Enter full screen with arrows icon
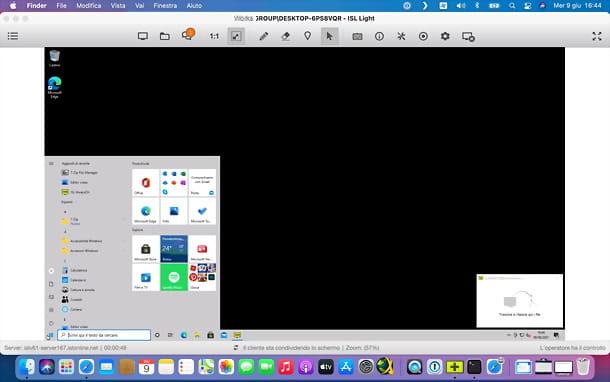This screenshot has width=610, height=382. click(x=597, y=36)
